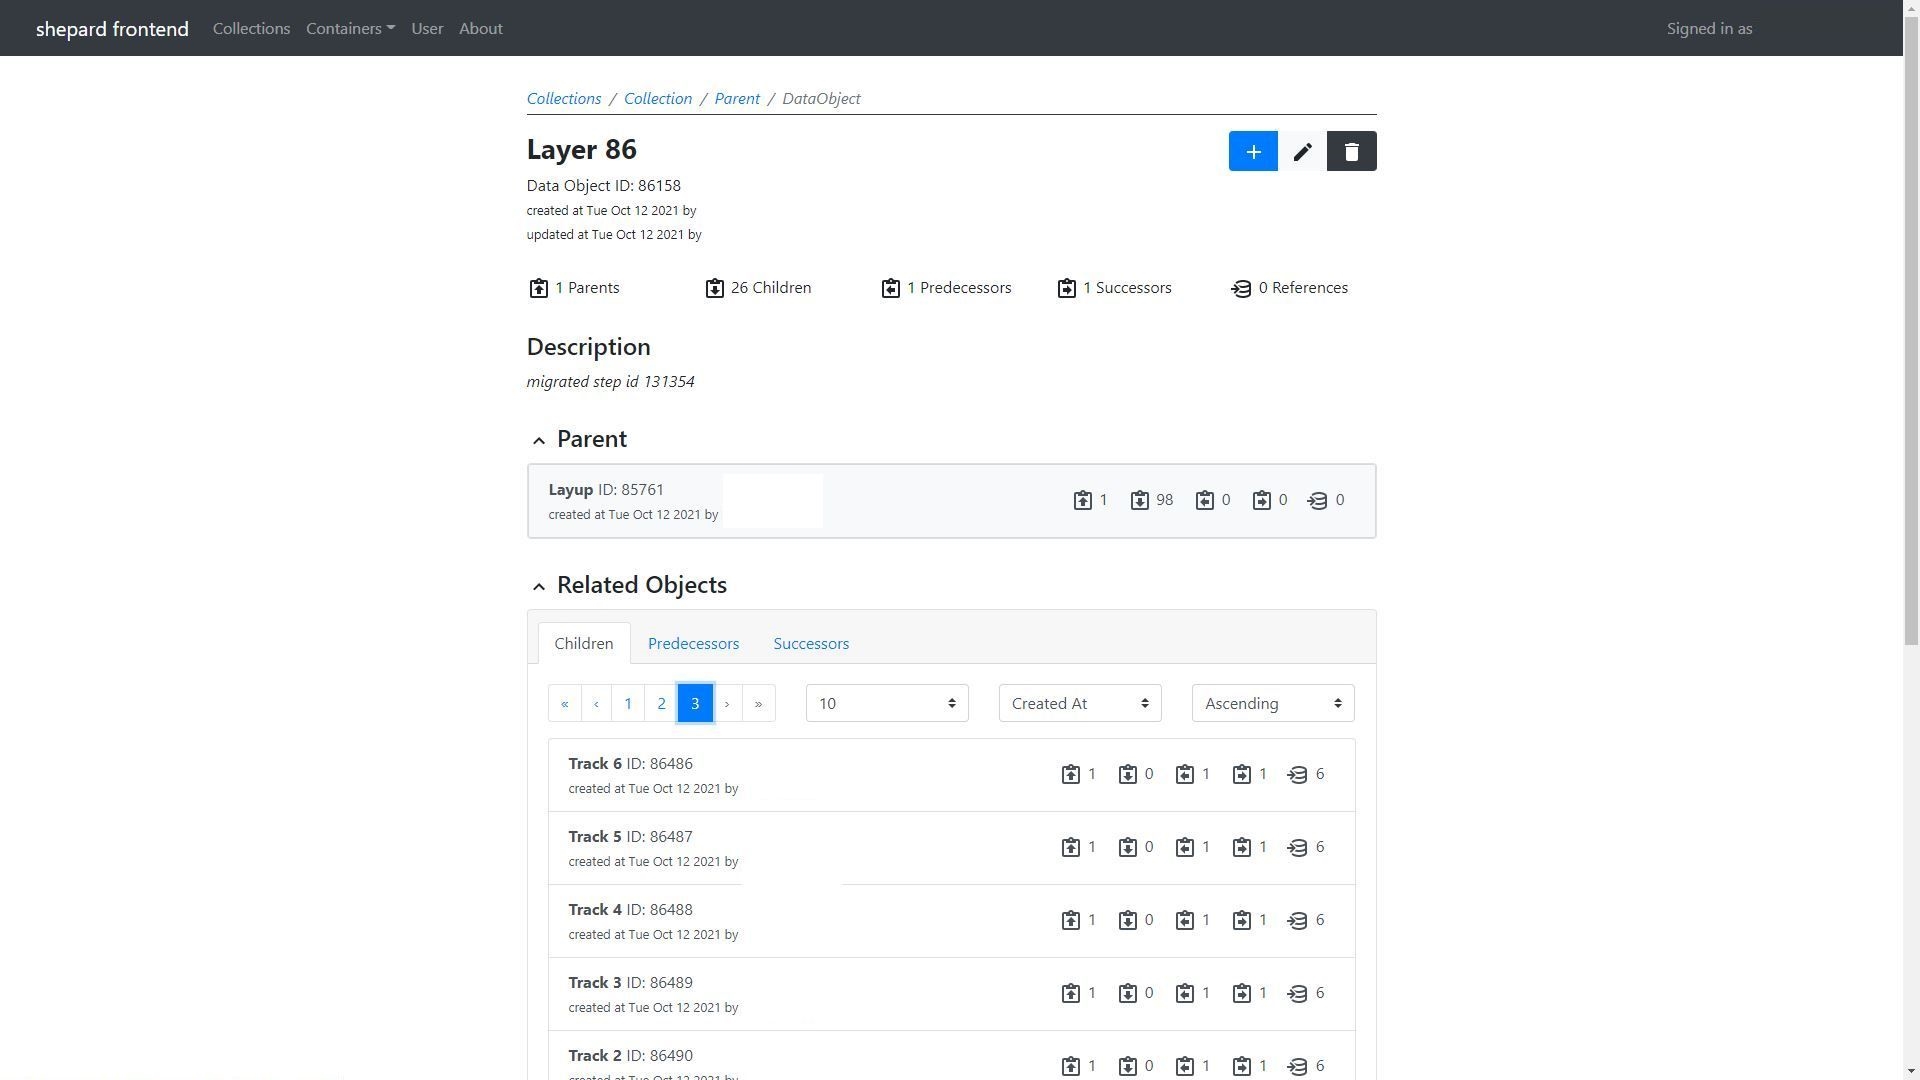Switch to the Predecessors tab
Viewport: 1920px width, 1080px height.
693,643
